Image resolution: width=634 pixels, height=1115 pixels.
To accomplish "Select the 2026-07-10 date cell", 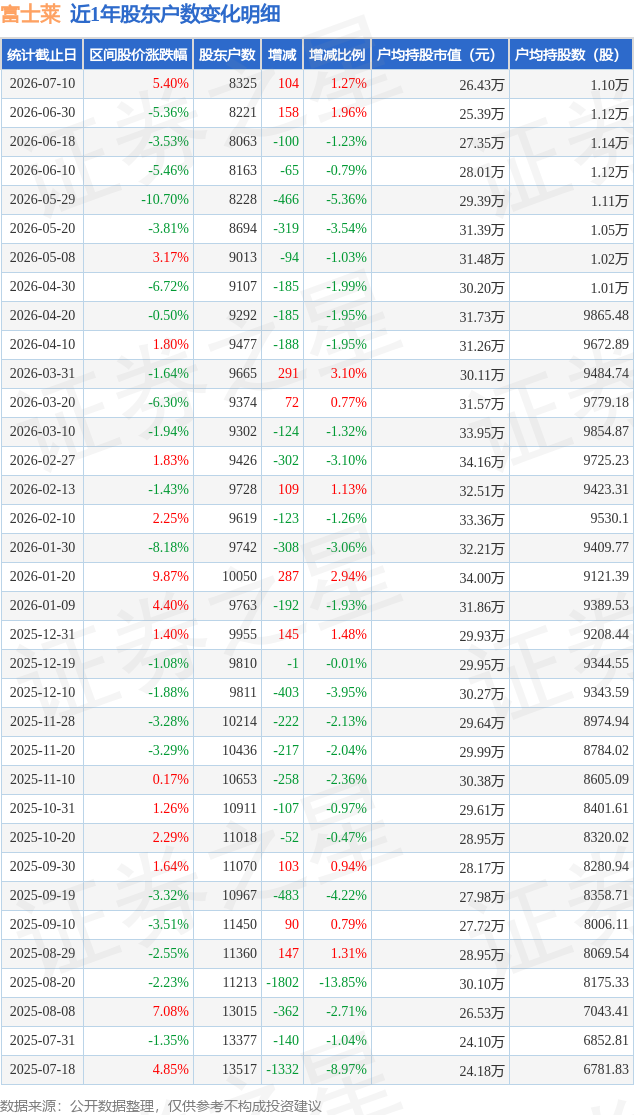I will click(x=42, y=83).
